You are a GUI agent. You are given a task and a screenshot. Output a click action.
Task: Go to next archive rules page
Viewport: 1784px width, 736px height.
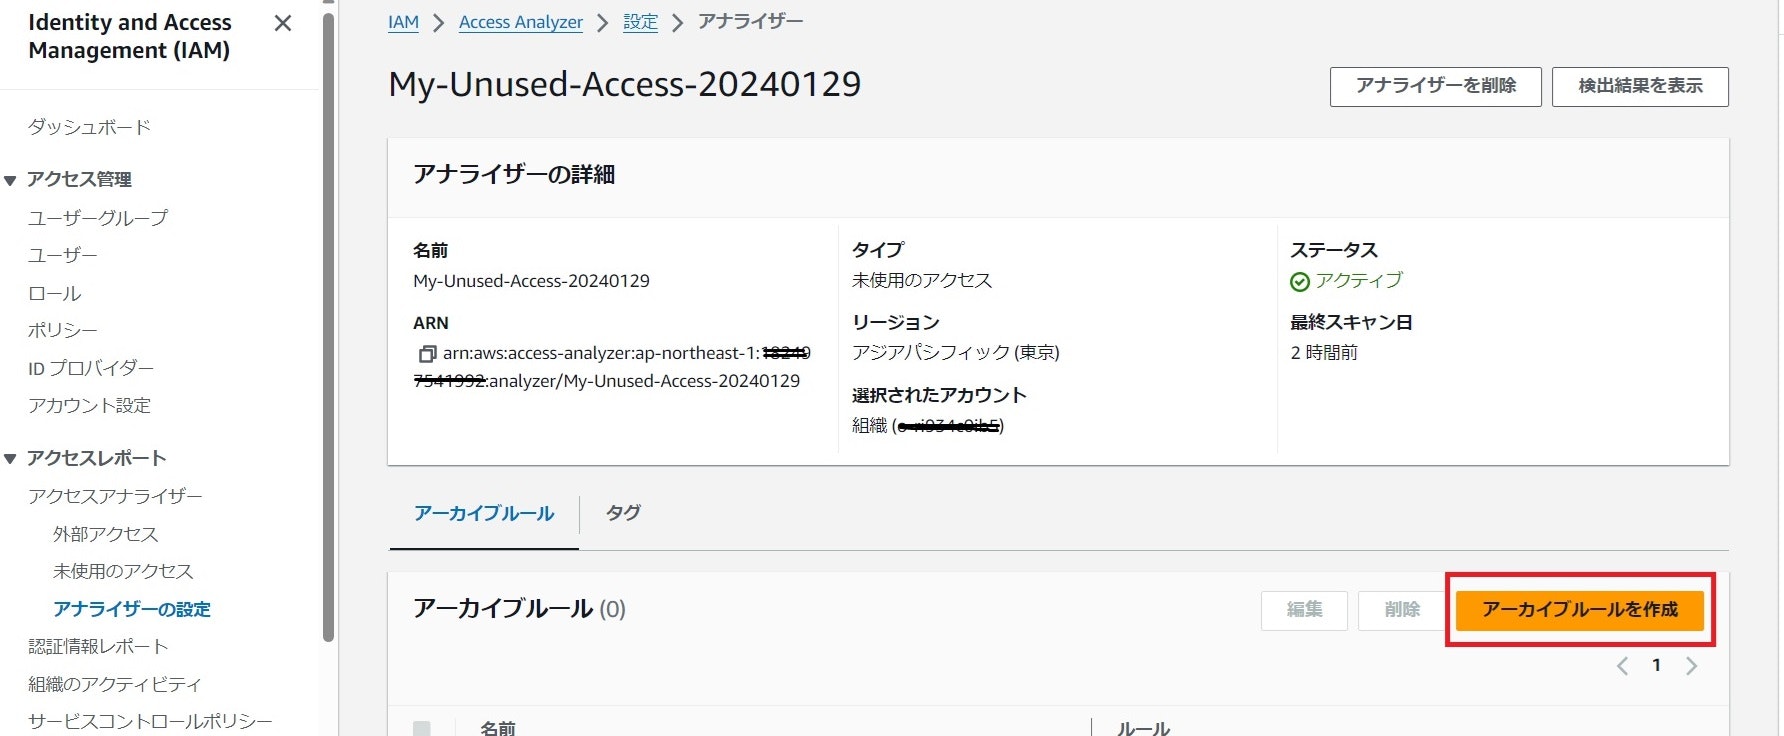click(x=1691, y=666)
